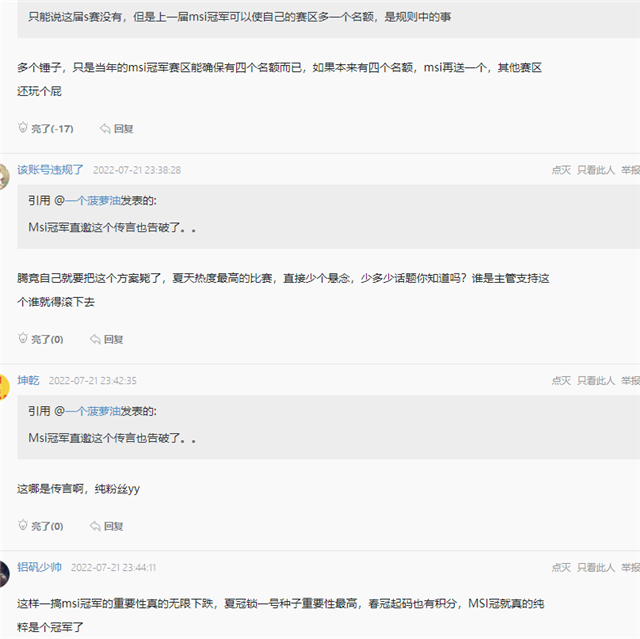Click reply icon on the (-17) comment

[105, 128]
